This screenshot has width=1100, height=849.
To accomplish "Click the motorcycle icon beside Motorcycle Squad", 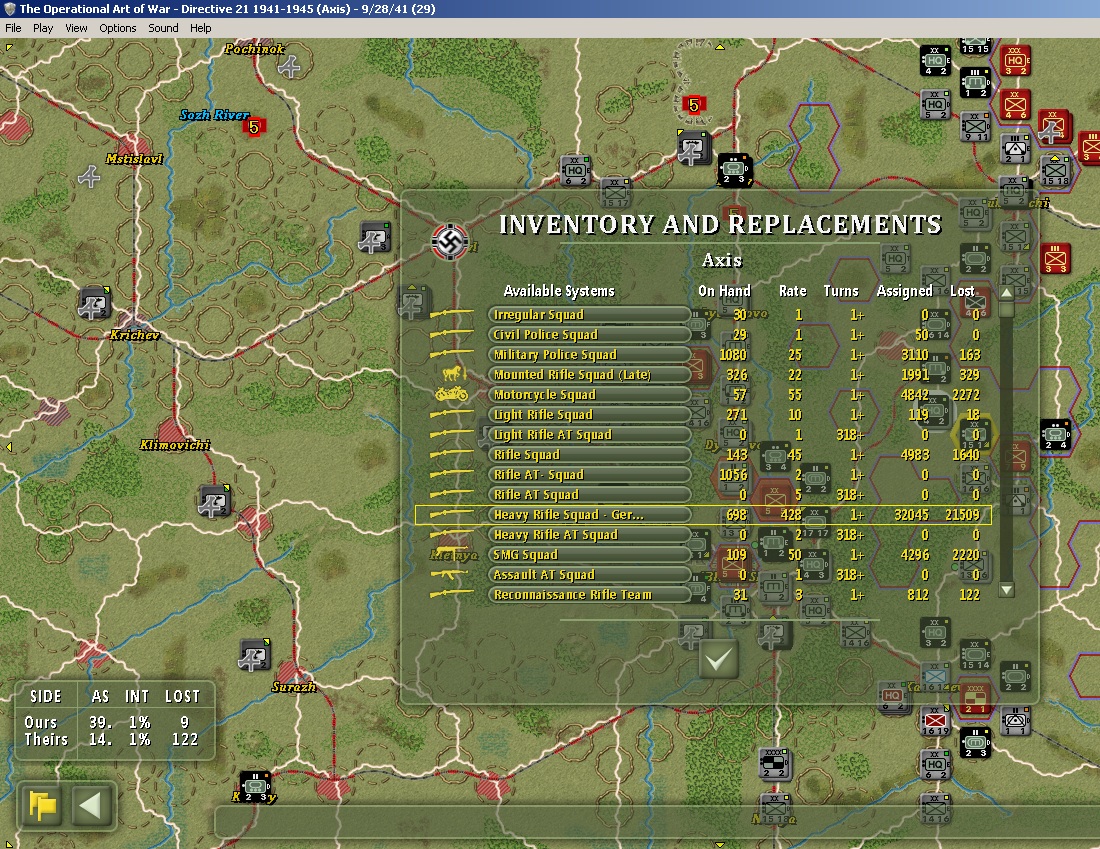I will (452, 394).
